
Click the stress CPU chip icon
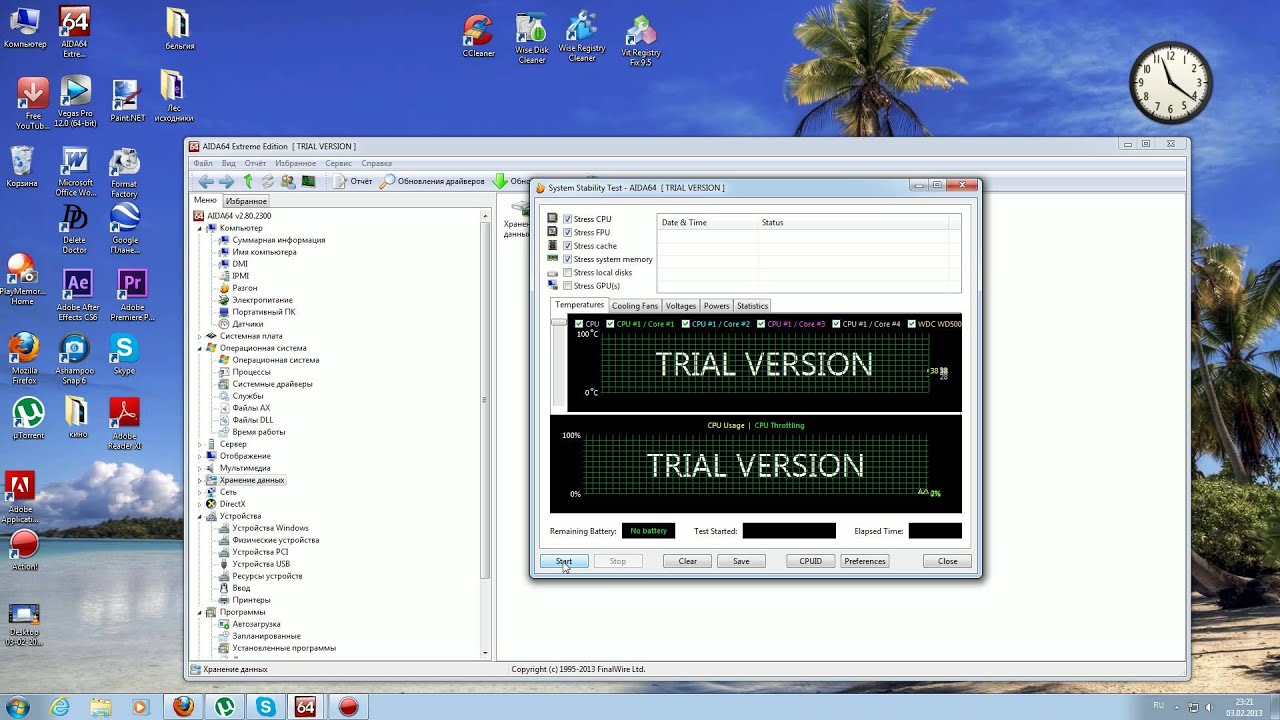pos(553,218)
